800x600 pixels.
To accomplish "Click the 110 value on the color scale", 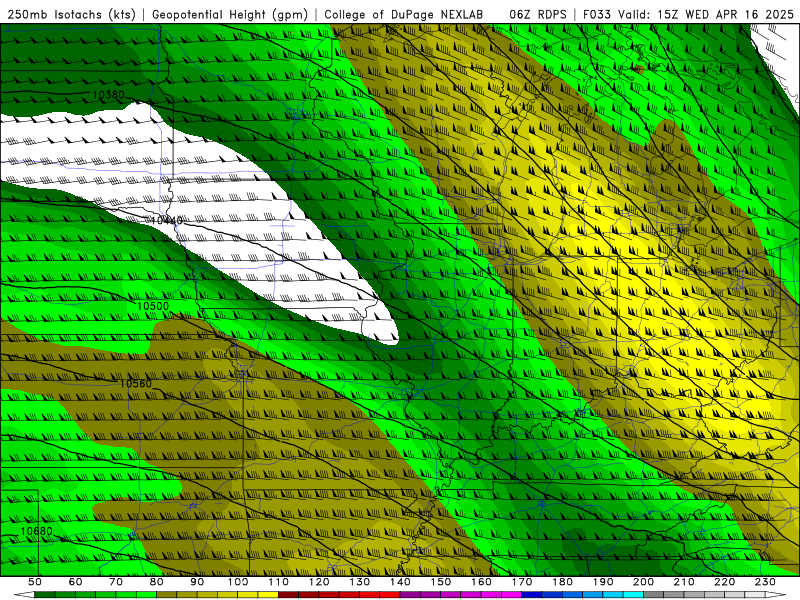I will pyautogui.click(x=278, y=582).
